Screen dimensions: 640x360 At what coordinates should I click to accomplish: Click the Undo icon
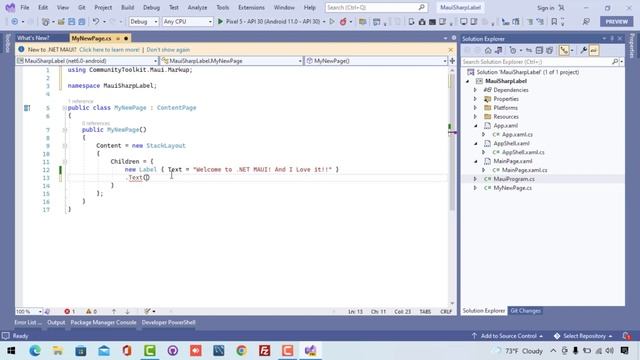click(x=96, y=22)
